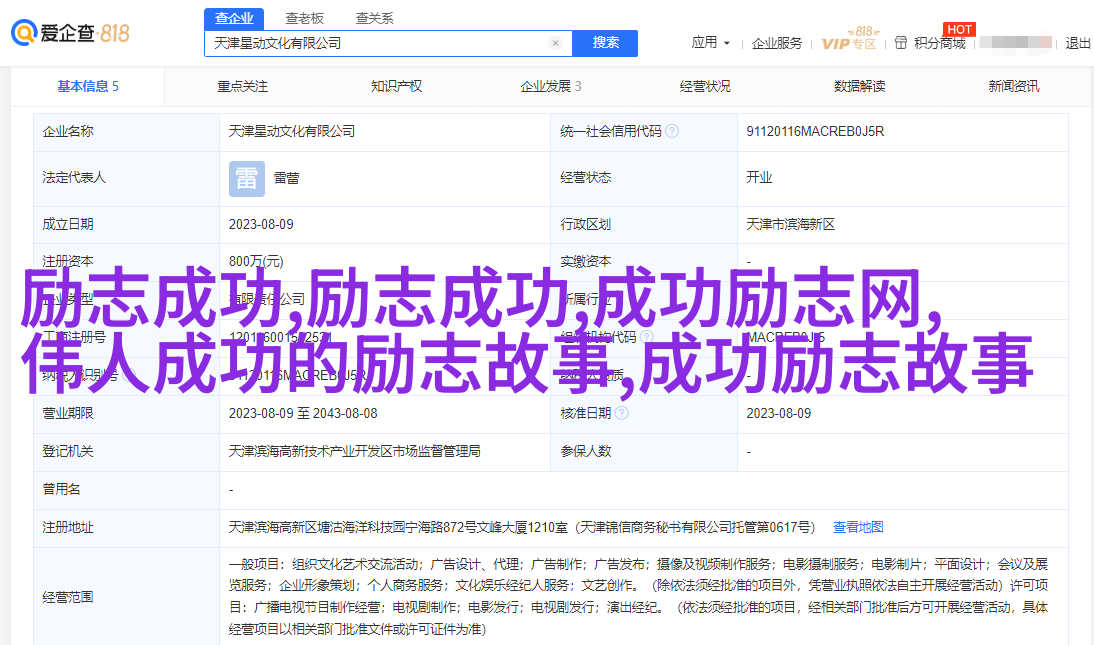Screen dimensions: 1094x645
Task: Click the 实缴资本 row label
Action: (x=585, y=261)
